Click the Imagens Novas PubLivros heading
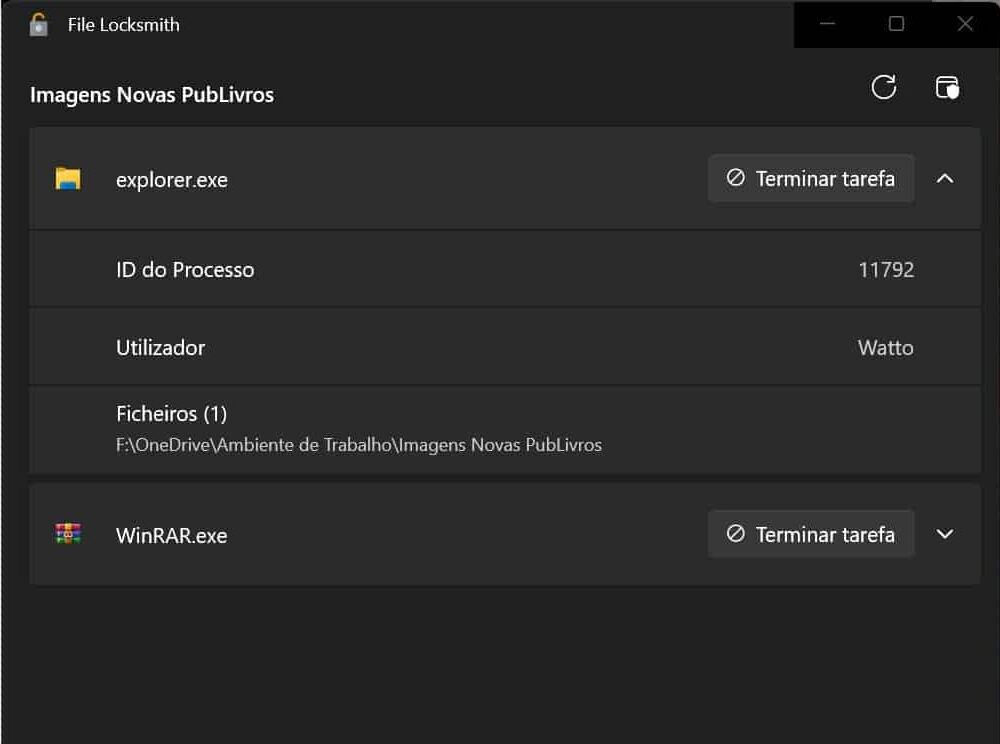The image size is (1000, 744). [x=152, y=95]
